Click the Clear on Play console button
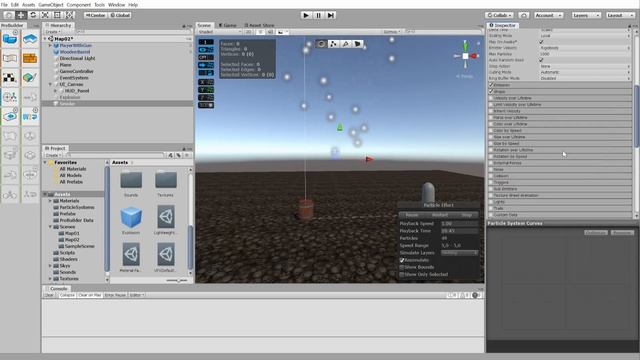This screenshot has height=360, width=640. pyautogui.click(x=89, y=295)
